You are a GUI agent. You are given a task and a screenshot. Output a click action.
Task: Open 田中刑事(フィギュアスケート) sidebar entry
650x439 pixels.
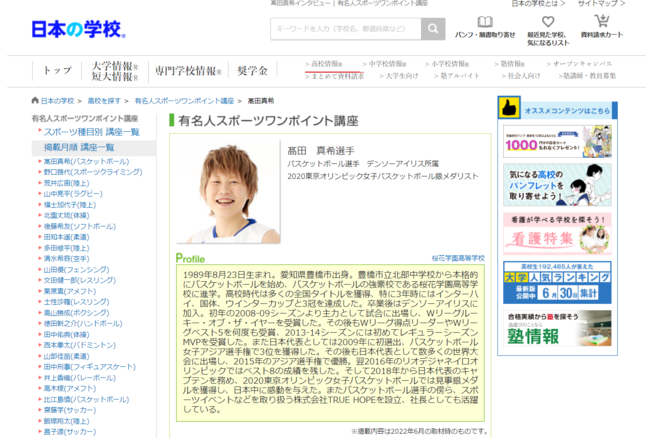(90, 367)
